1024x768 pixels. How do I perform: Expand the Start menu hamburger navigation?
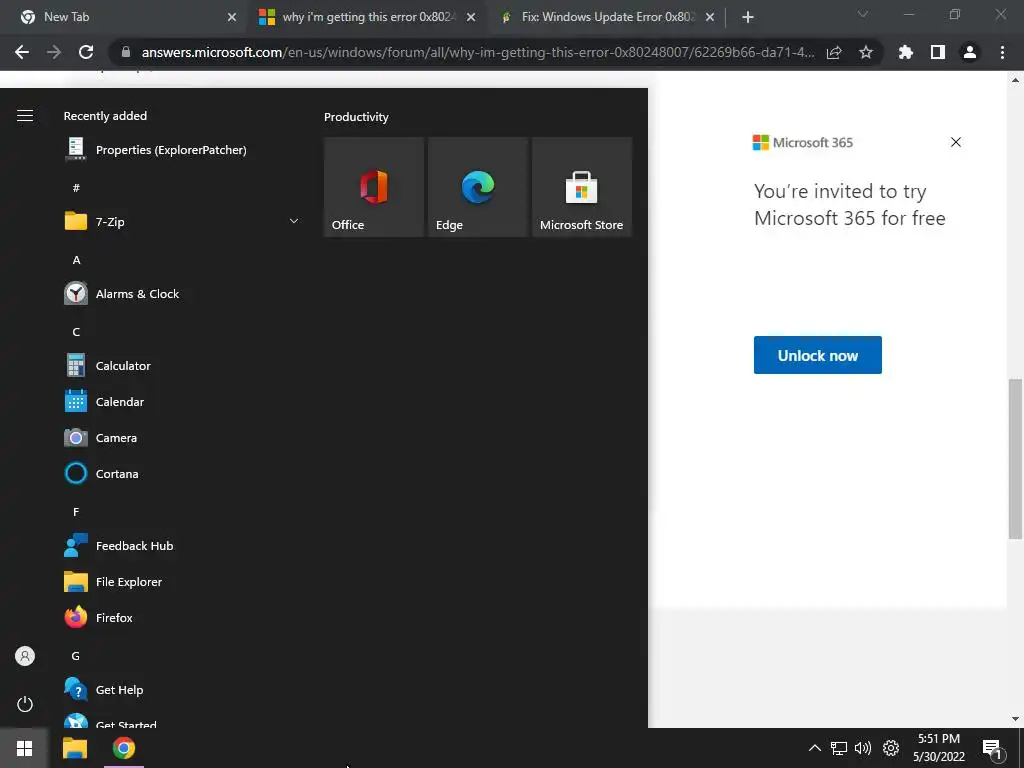coord(25,116)
